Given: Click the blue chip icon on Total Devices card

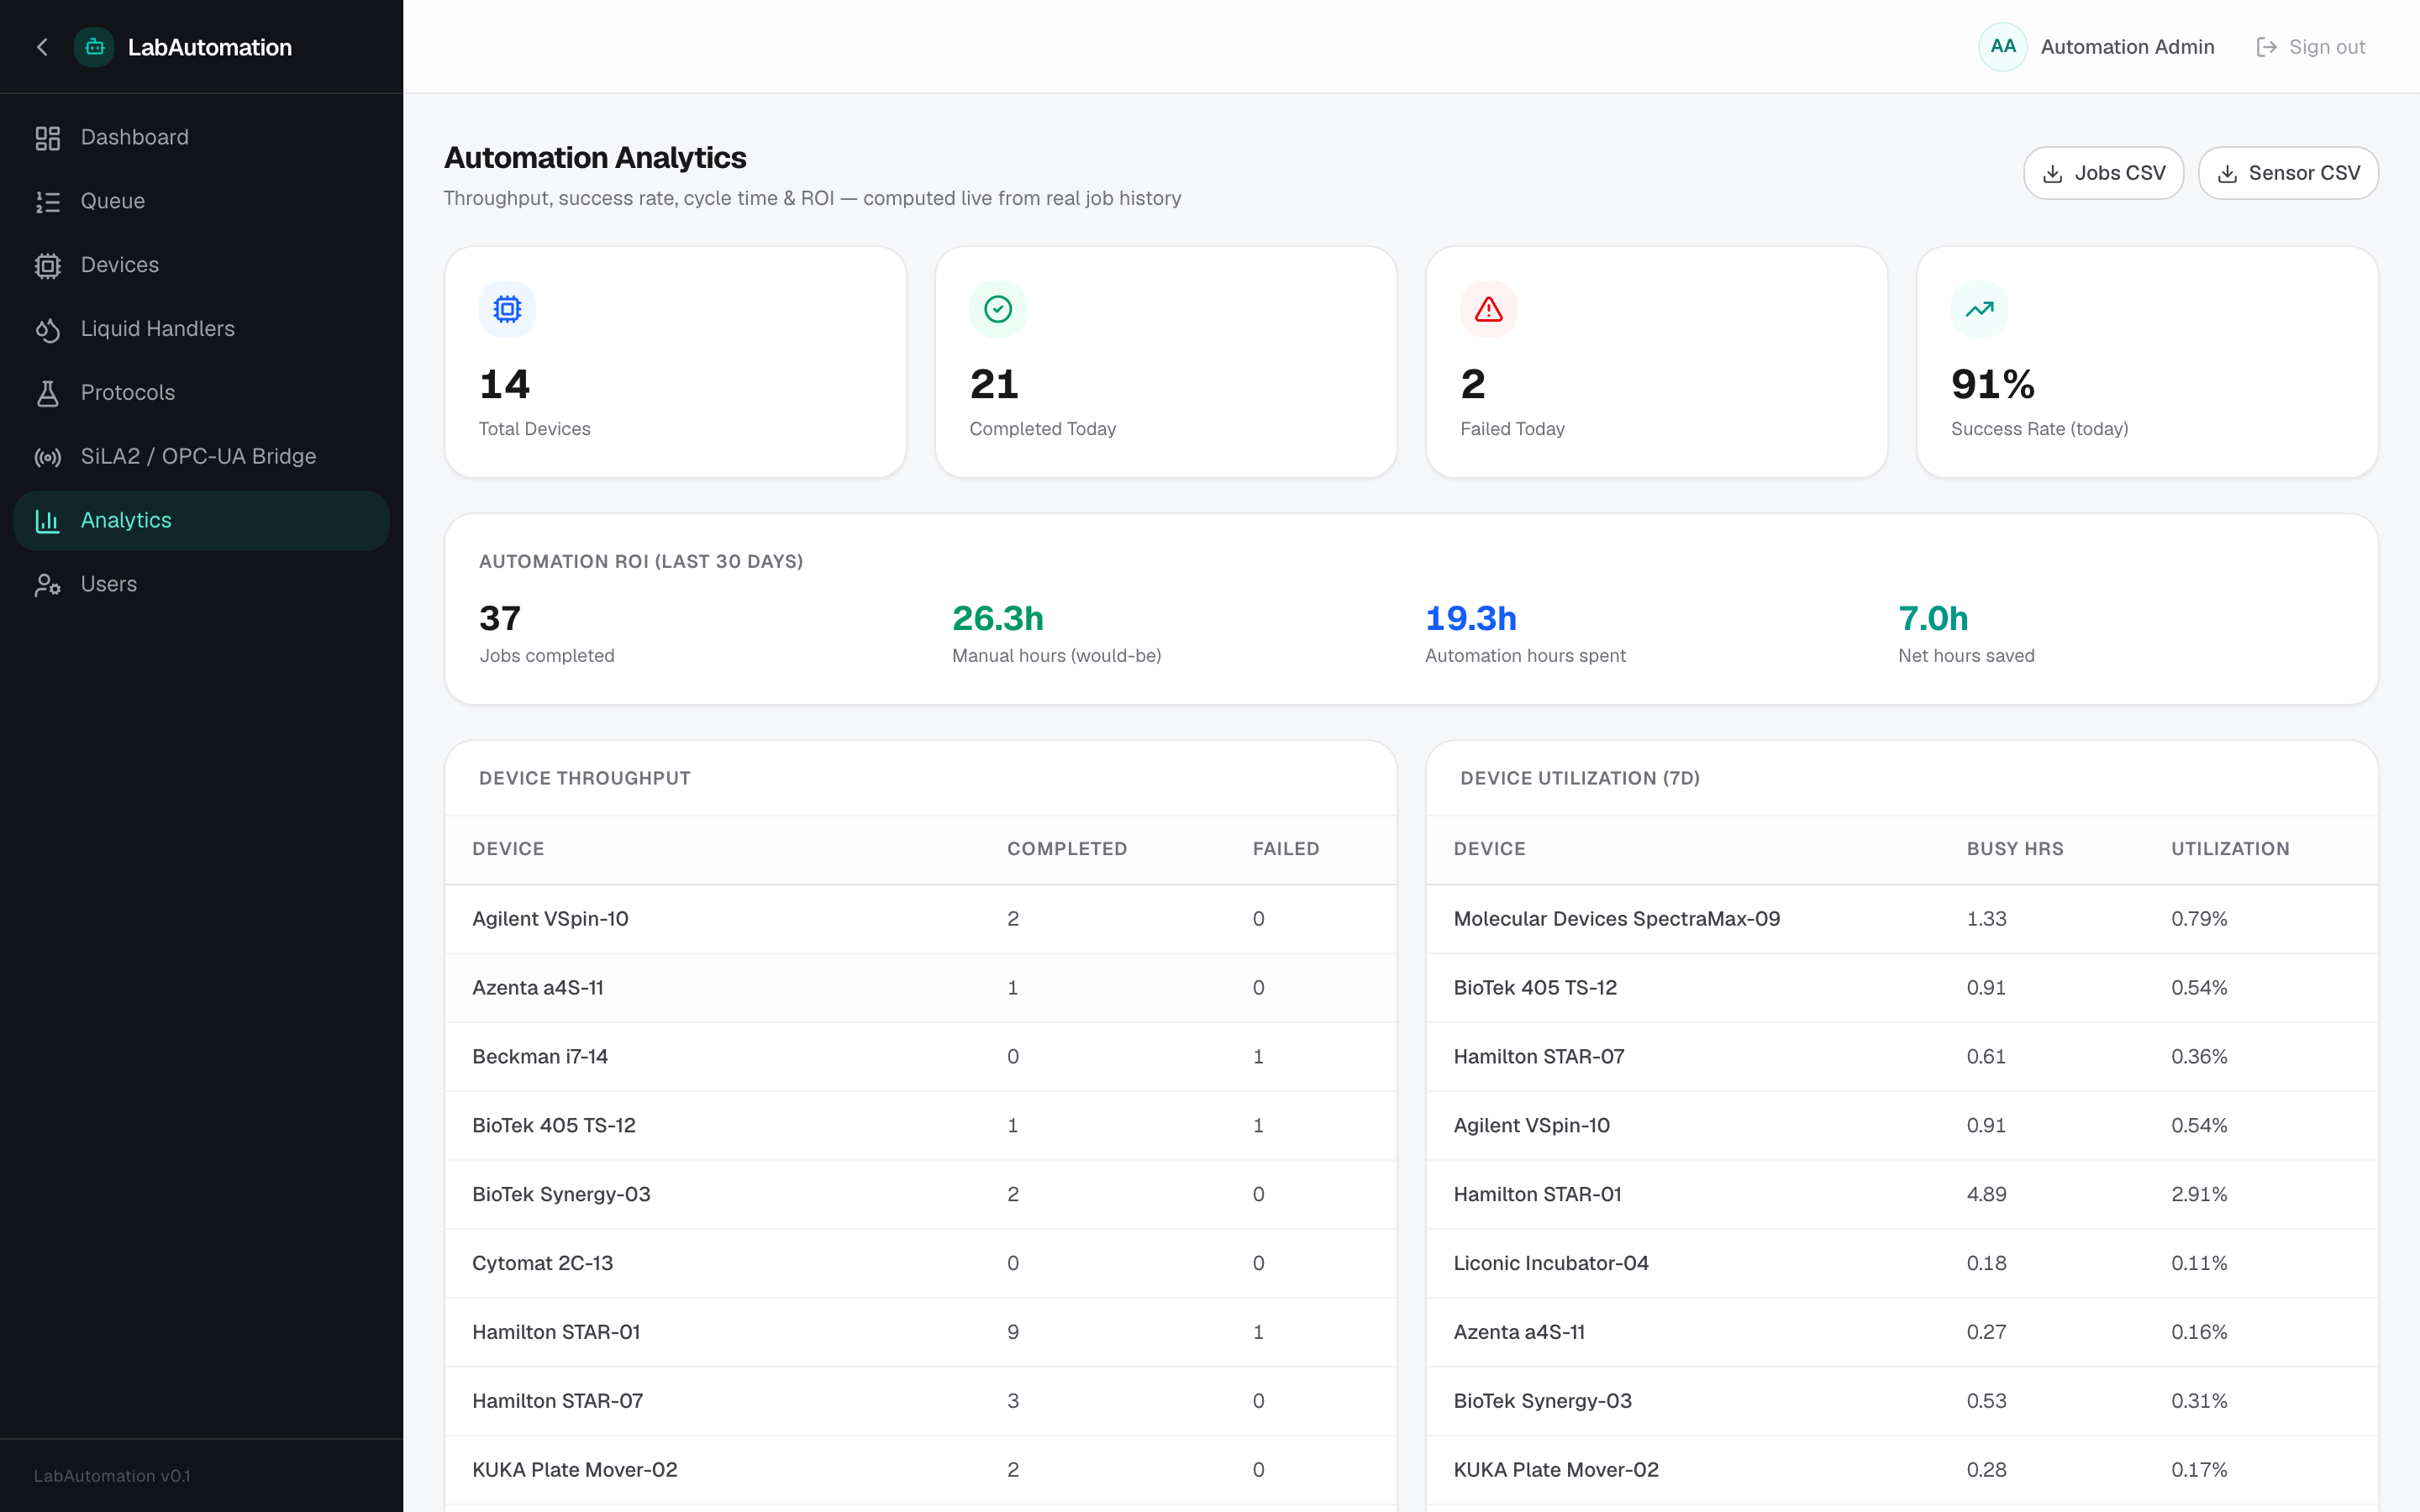Looking at the screenshot, I should click(x=508, y=309).
